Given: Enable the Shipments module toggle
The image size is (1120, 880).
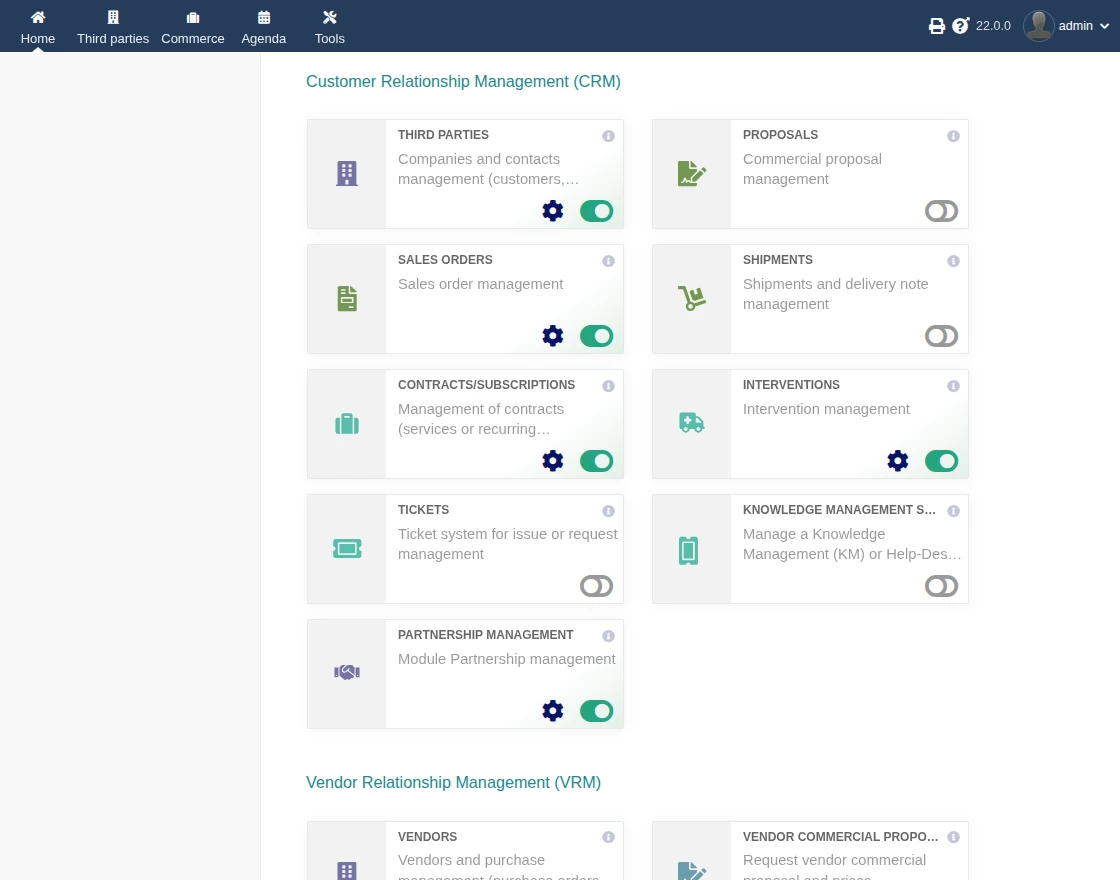Looking at the screenshot, I should [941, 336].
